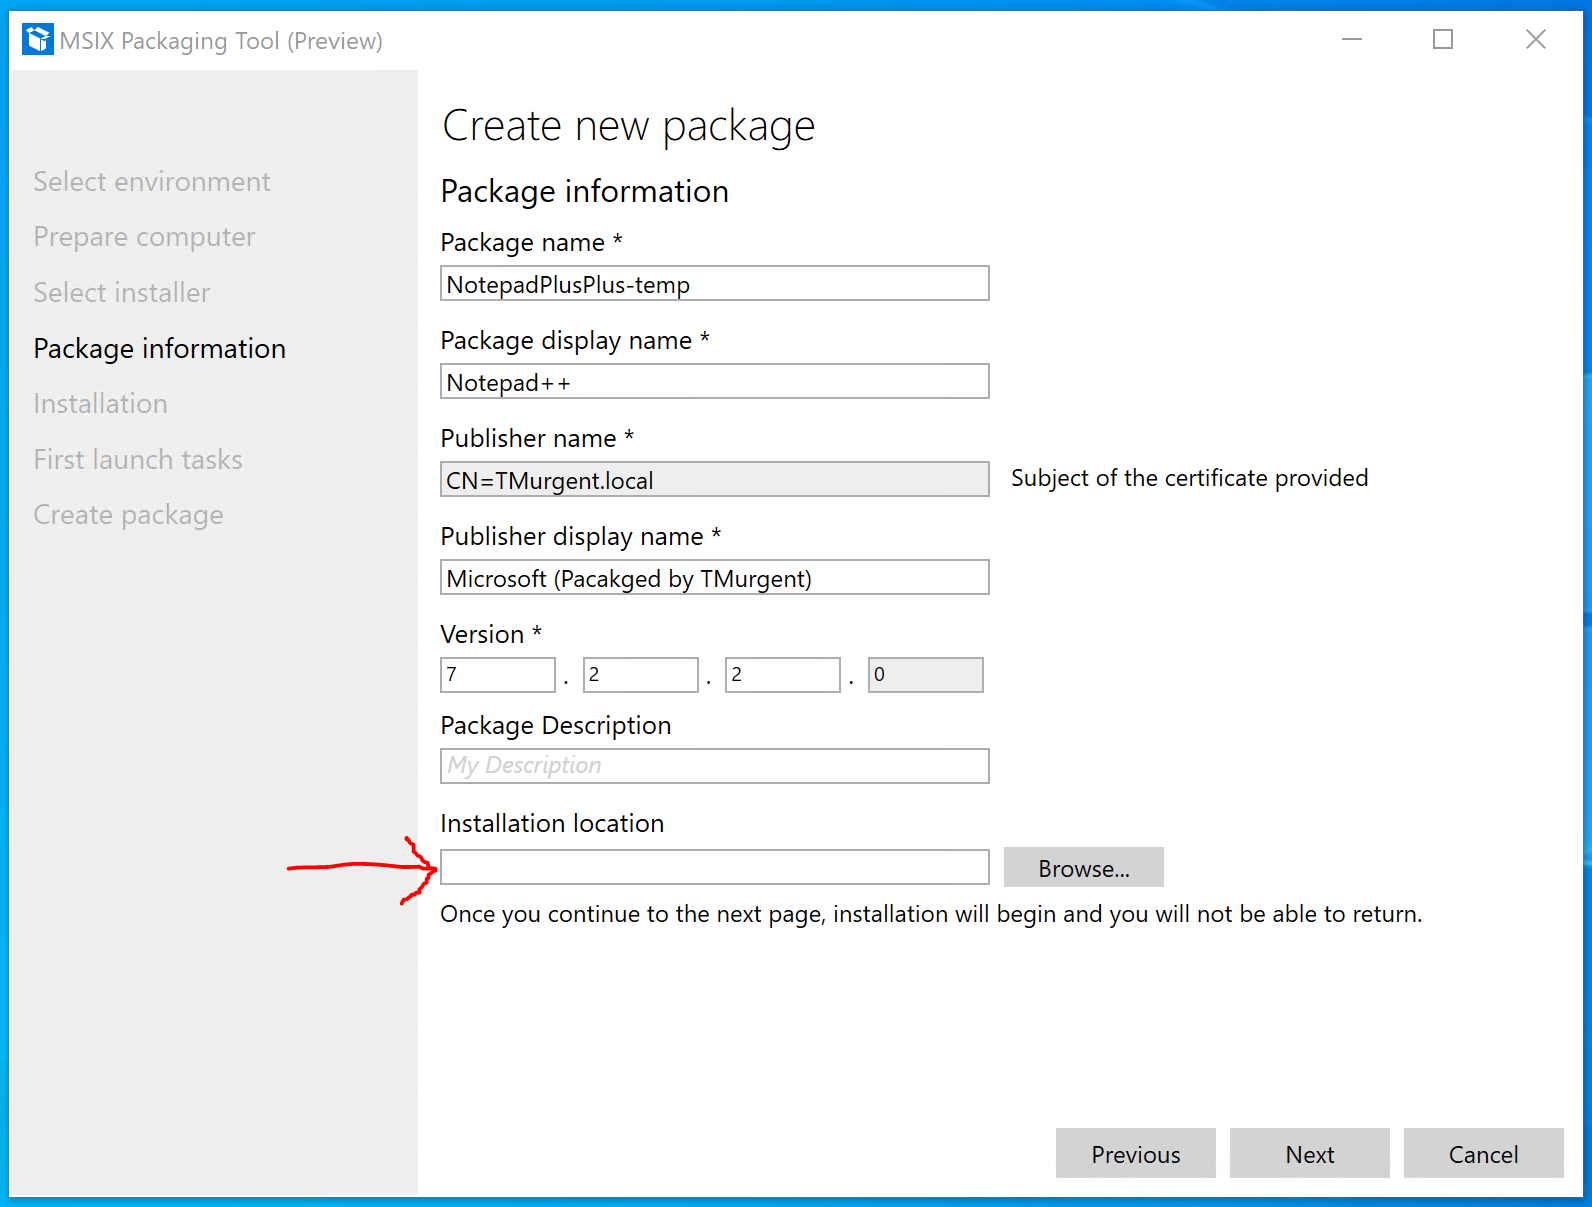This screenshot has width=1592, height=1207.
Task: Click the 'Version *' label
Action: [491, 634]
